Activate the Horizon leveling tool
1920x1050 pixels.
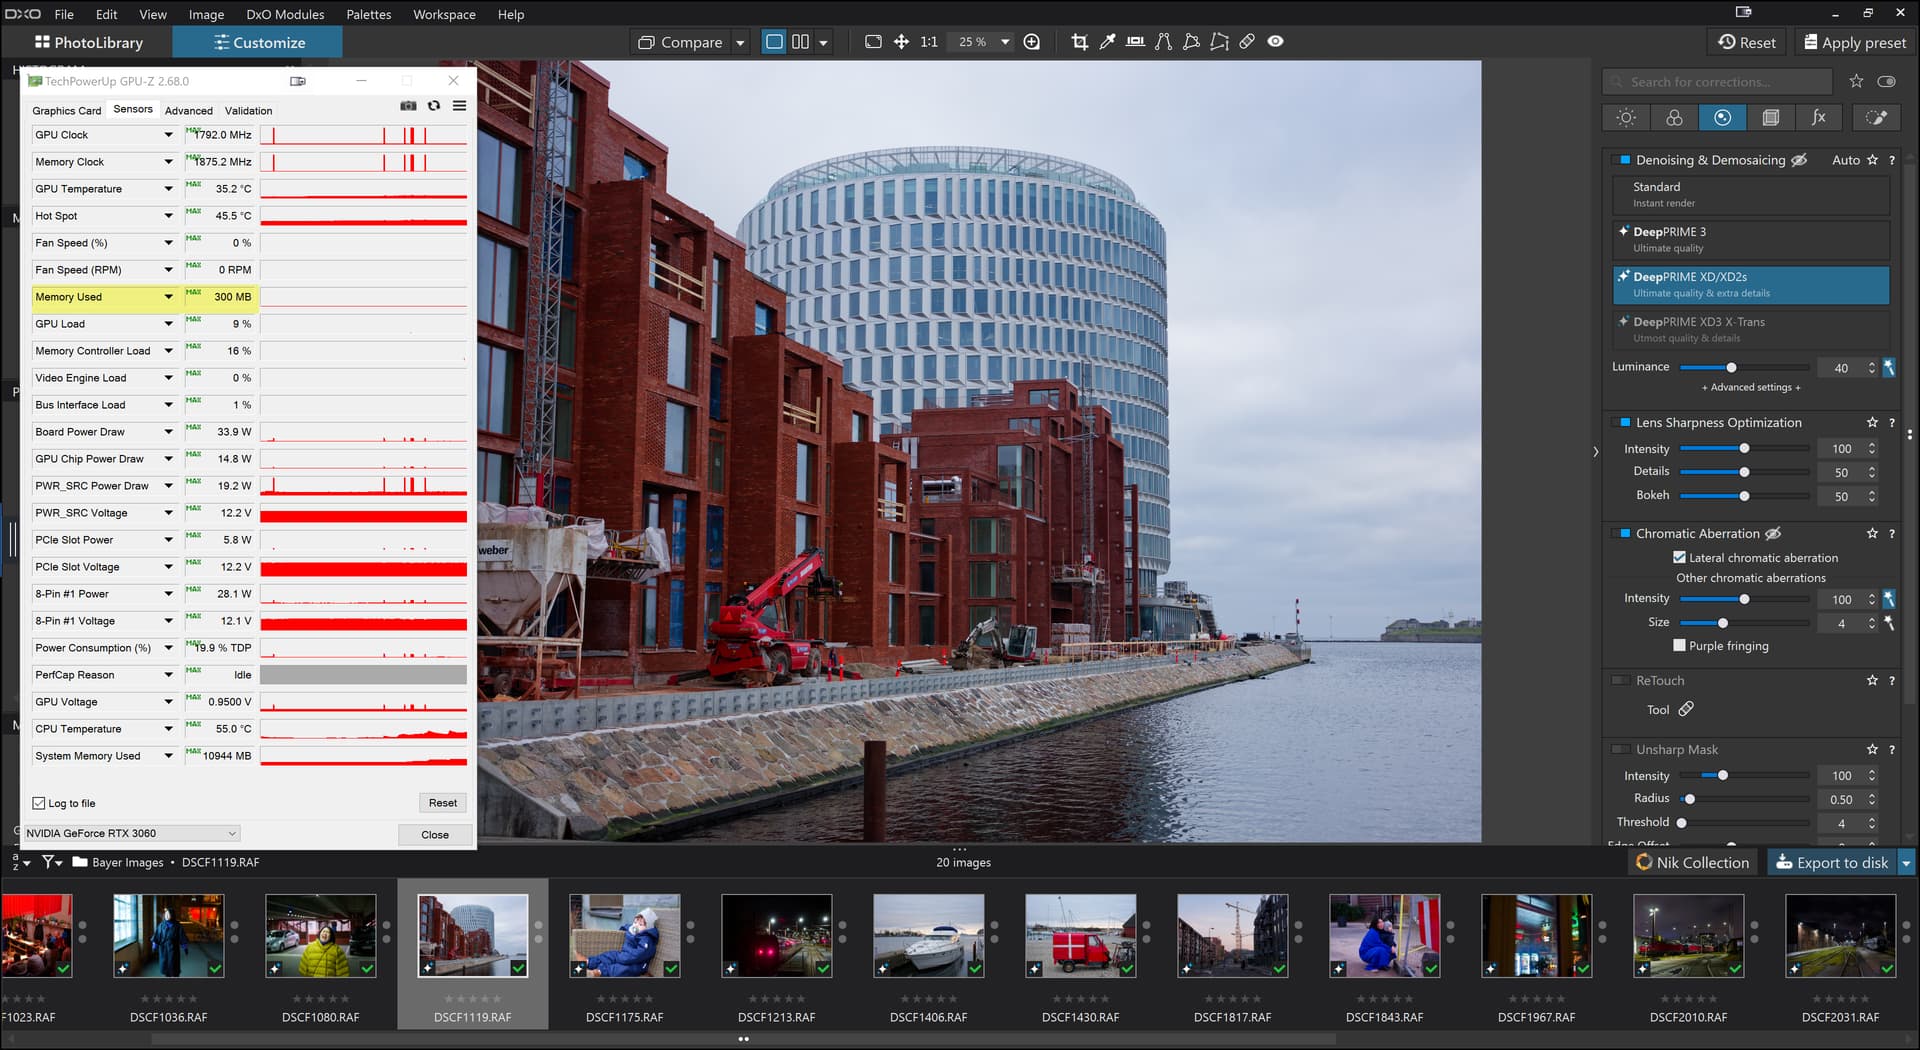[x=1135, y=42]
